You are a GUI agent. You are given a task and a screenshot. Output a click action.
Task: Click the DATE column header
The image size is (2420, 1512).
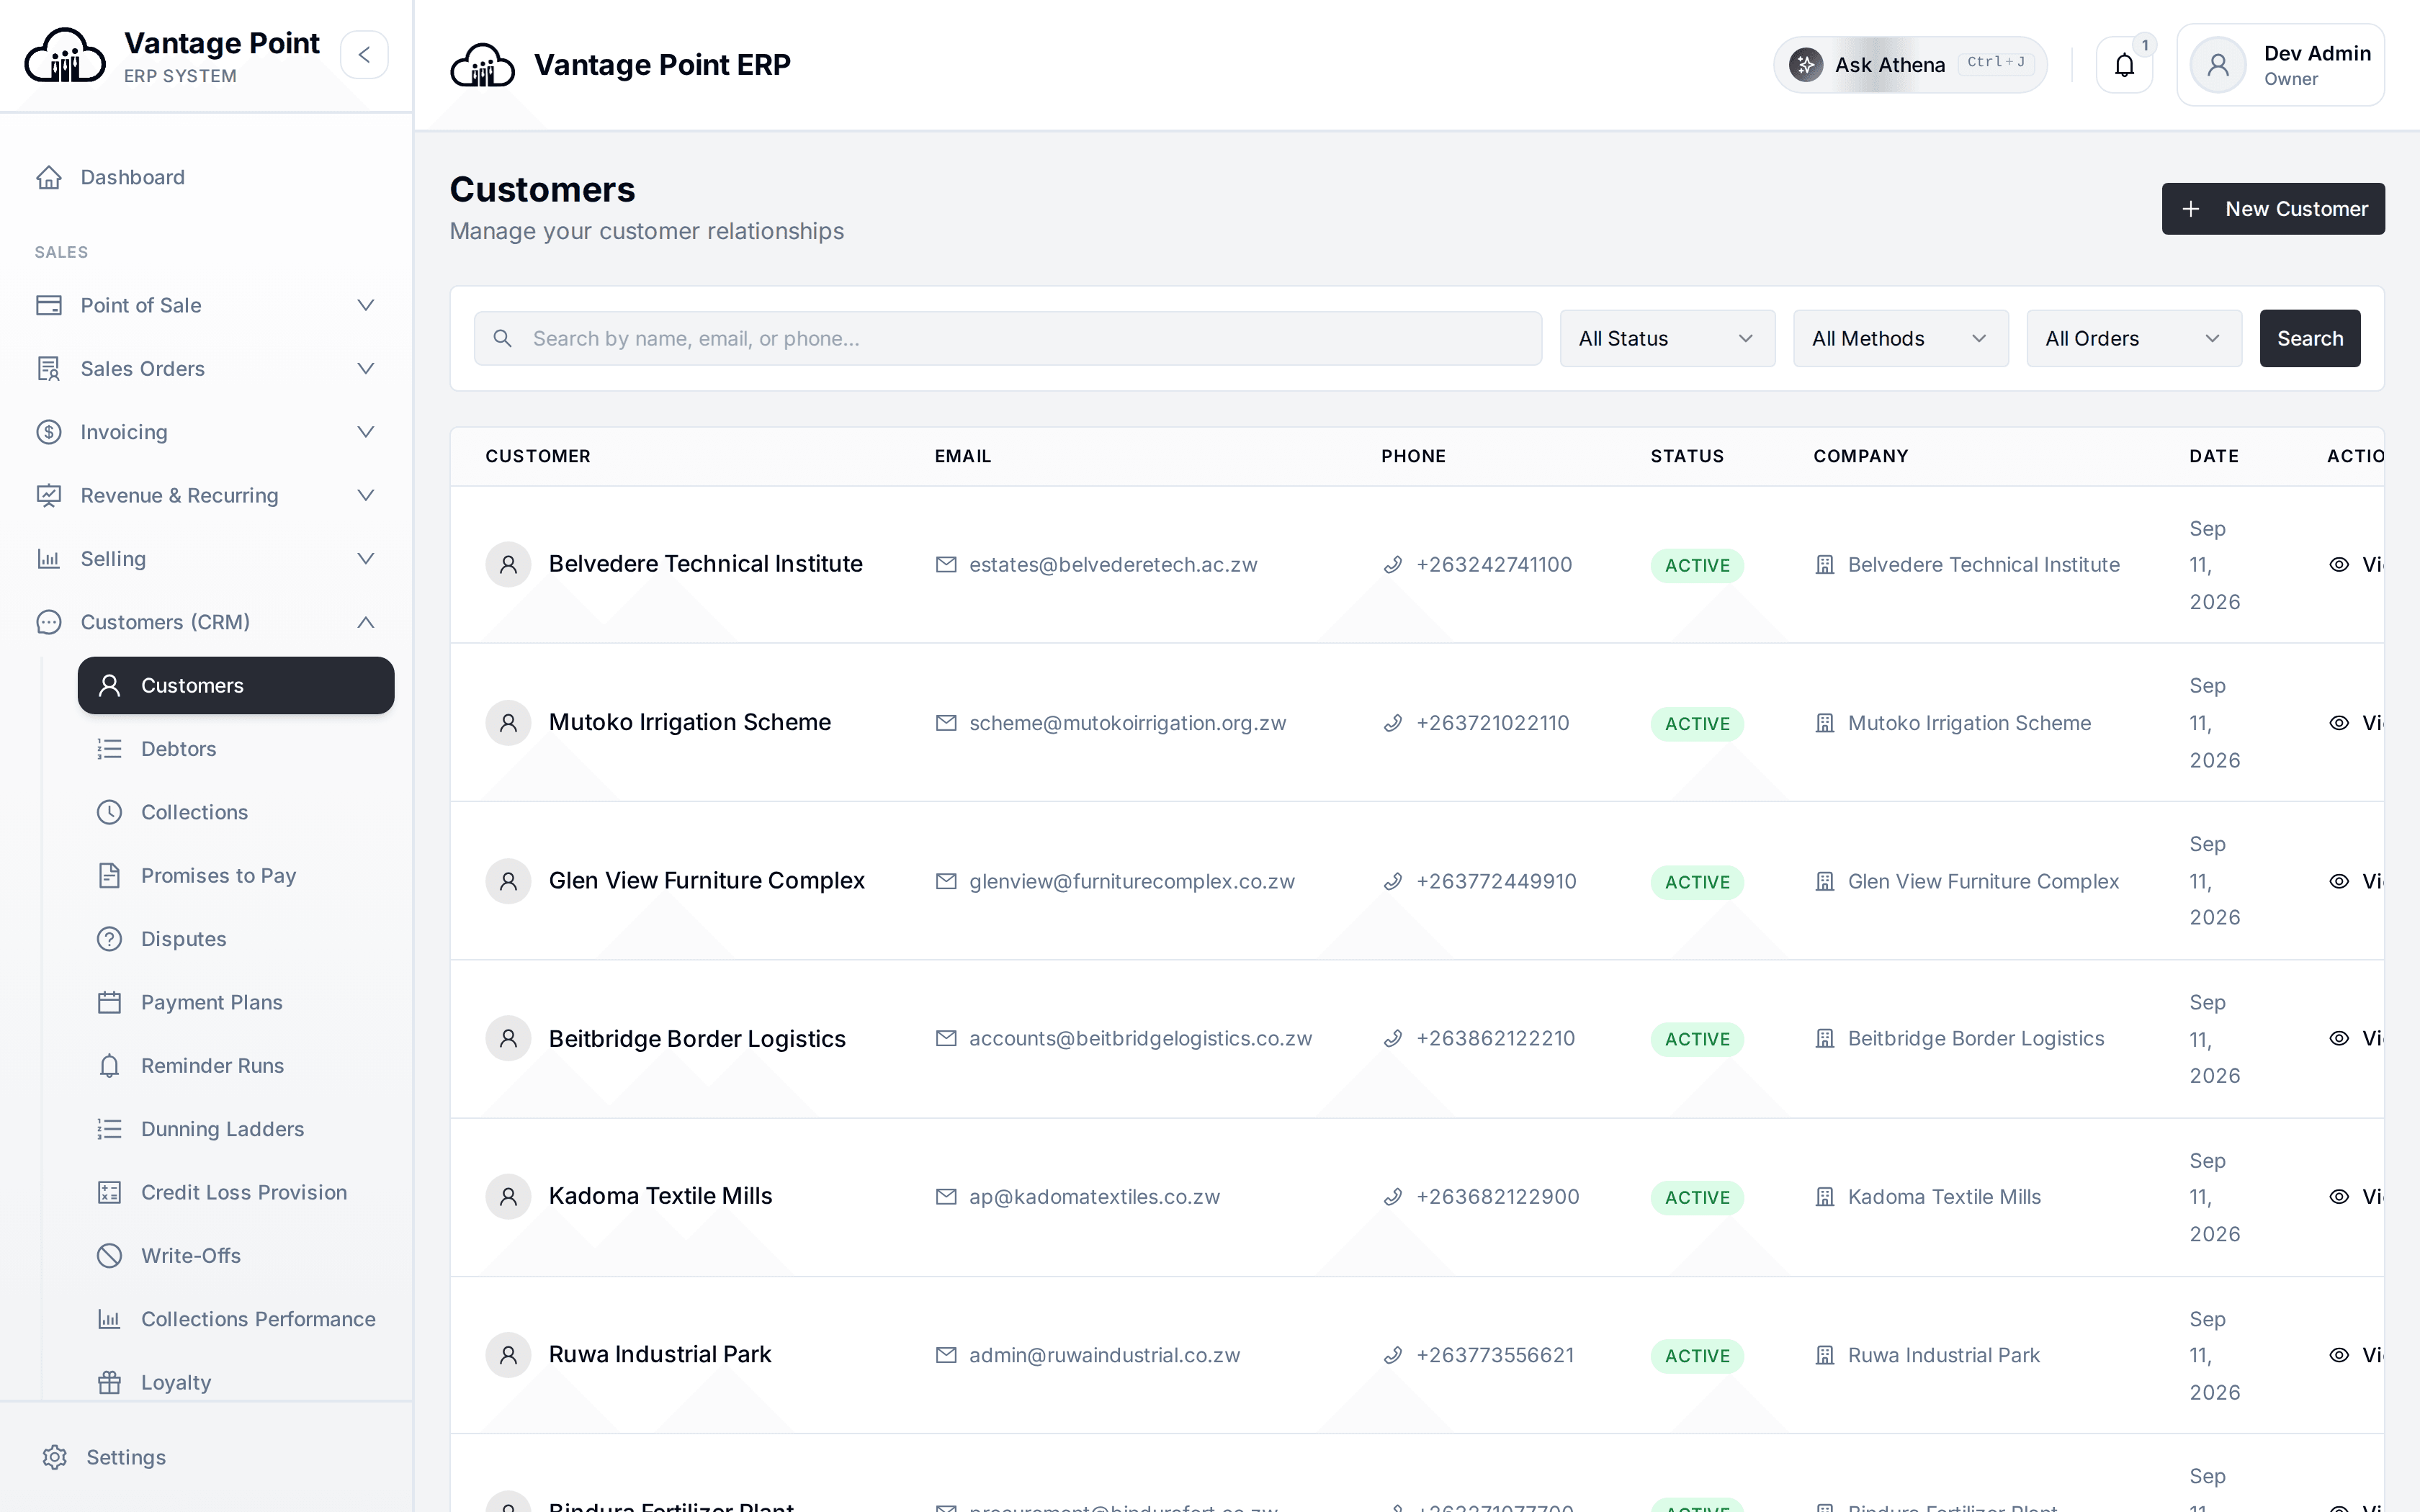2214,457
